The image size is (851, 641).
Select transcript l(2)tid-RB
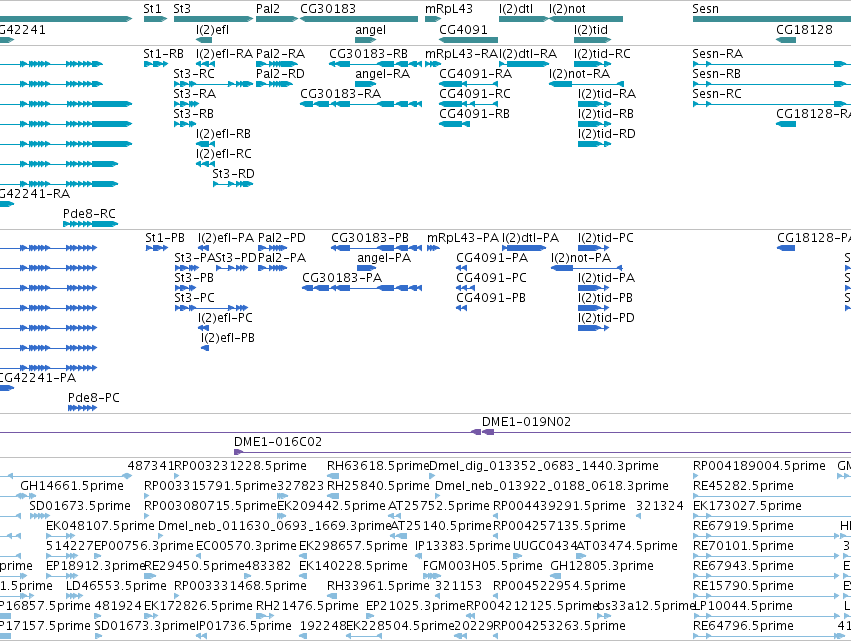[x=595, y=124]
